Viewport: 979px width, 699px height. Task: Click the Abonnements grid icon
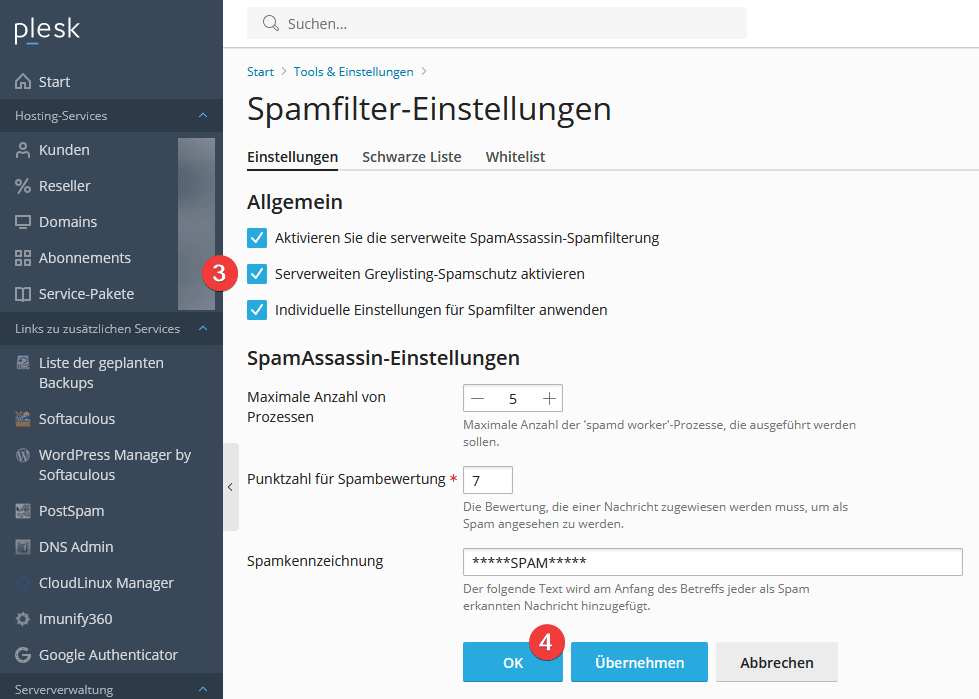click(22, 258)
